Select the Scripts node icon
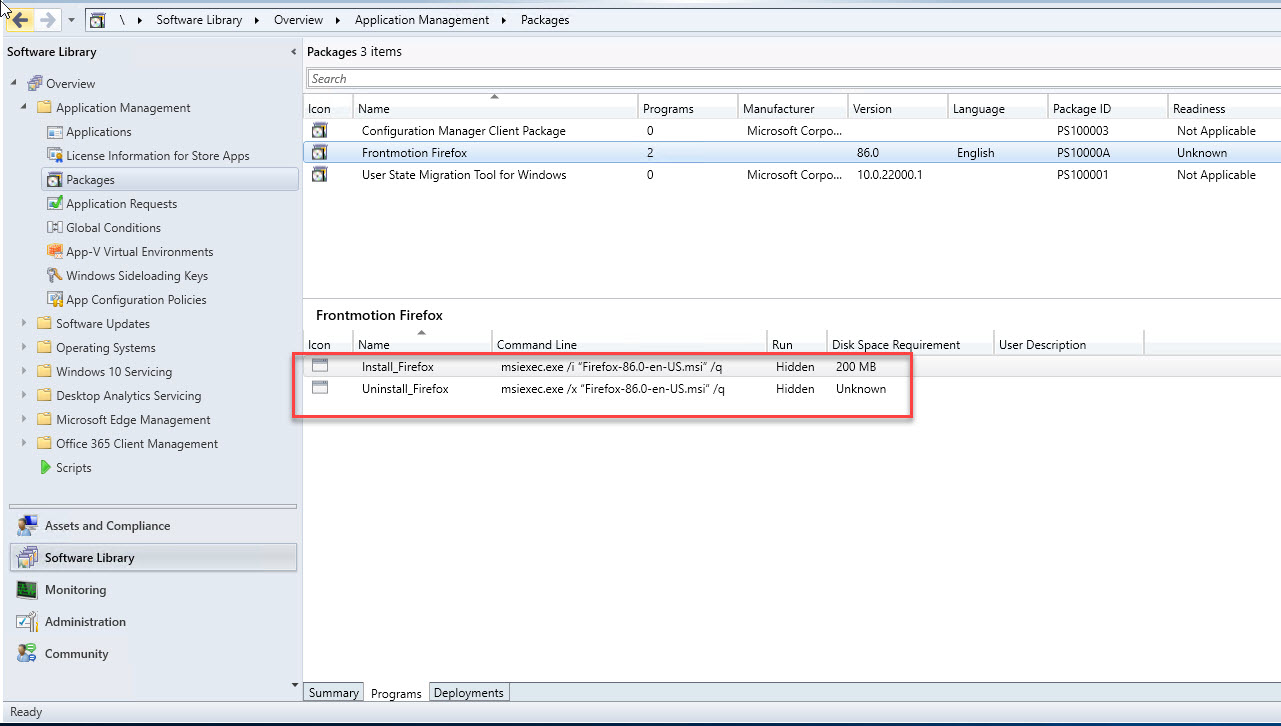This screenshot has width=1281, height=726. point(45,468)
